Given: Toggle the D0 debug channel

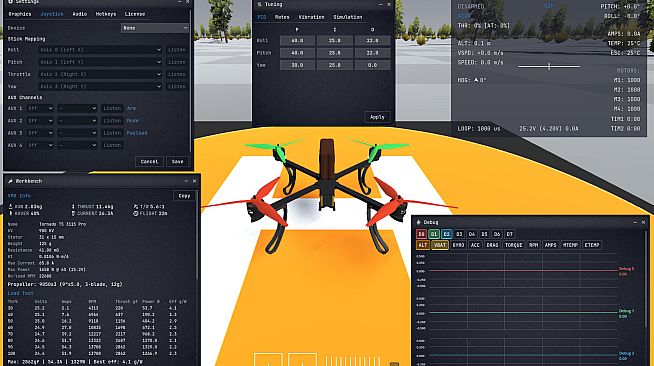Looking at the screenshot, I should [421, 234].
